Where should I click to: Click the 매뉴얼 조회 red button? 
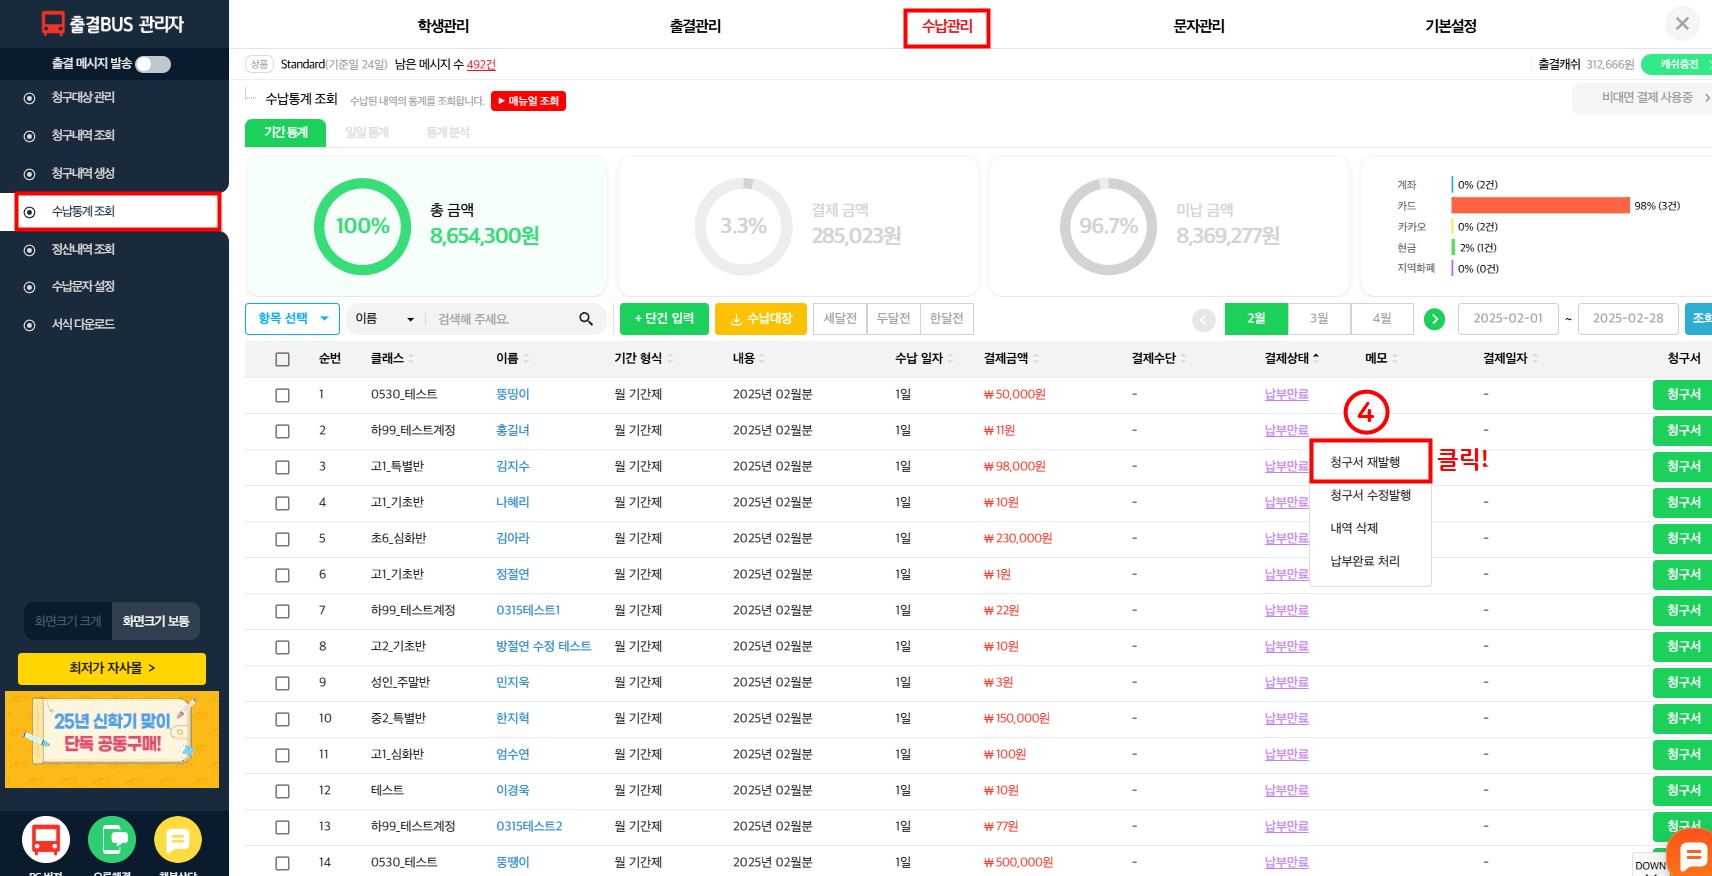pos(529,101)
